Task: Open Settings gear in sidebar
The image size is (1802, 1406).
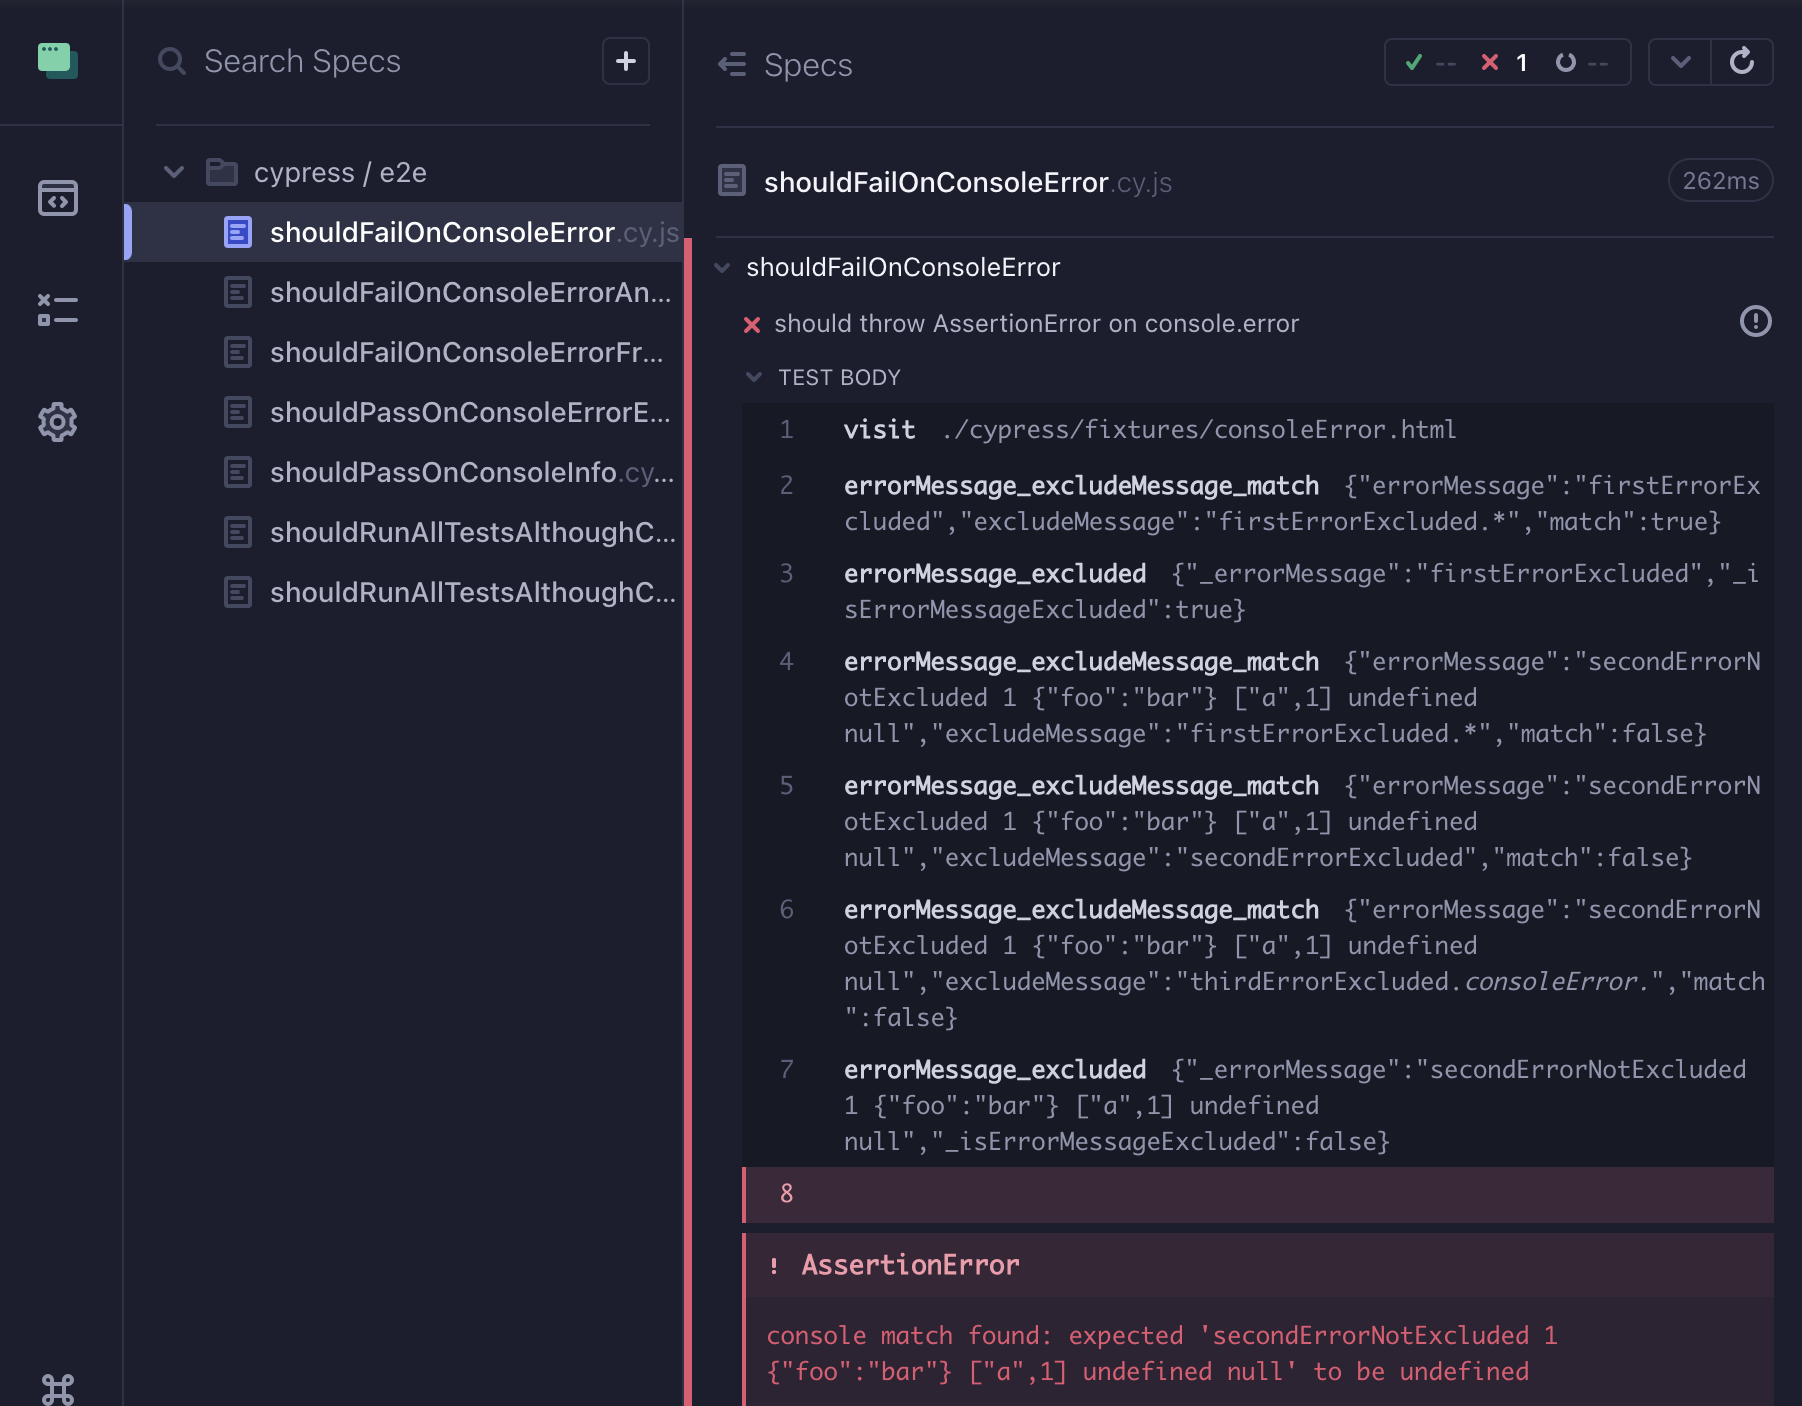Action: (x=57, y=422)
